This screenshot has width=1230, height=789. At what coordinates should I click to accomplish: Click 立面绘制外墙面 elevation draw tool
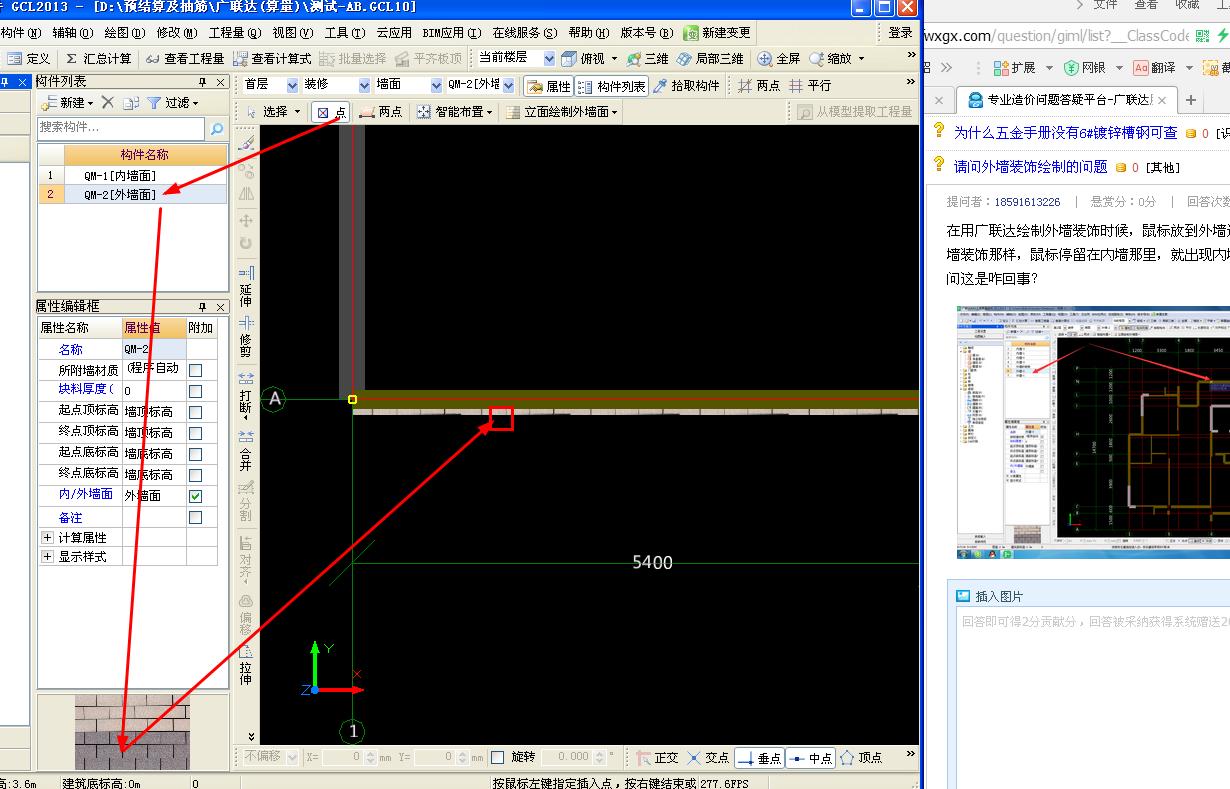point(562,112)
